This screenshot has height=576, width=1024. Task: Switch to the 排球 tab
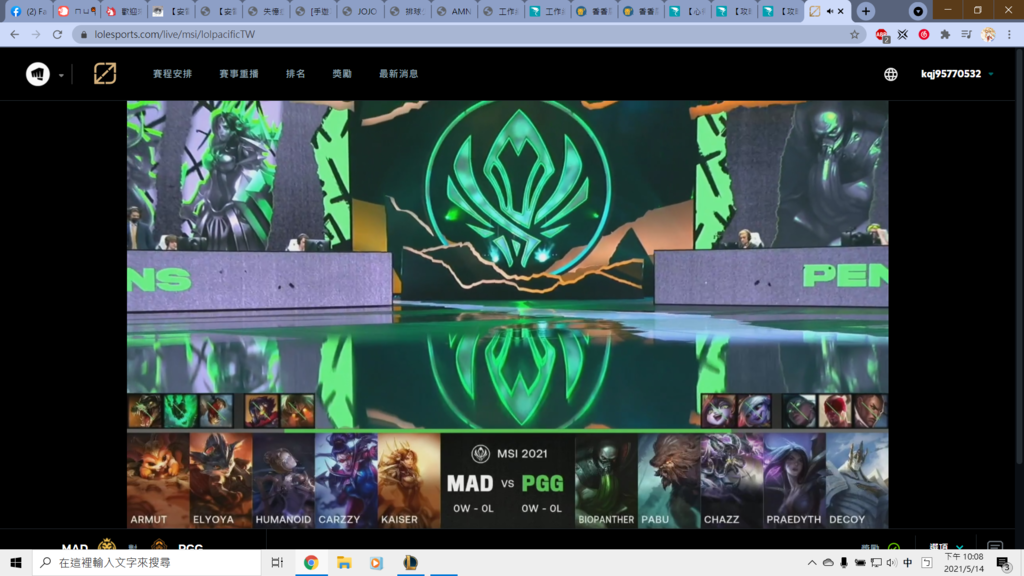(x=406, y=11)
